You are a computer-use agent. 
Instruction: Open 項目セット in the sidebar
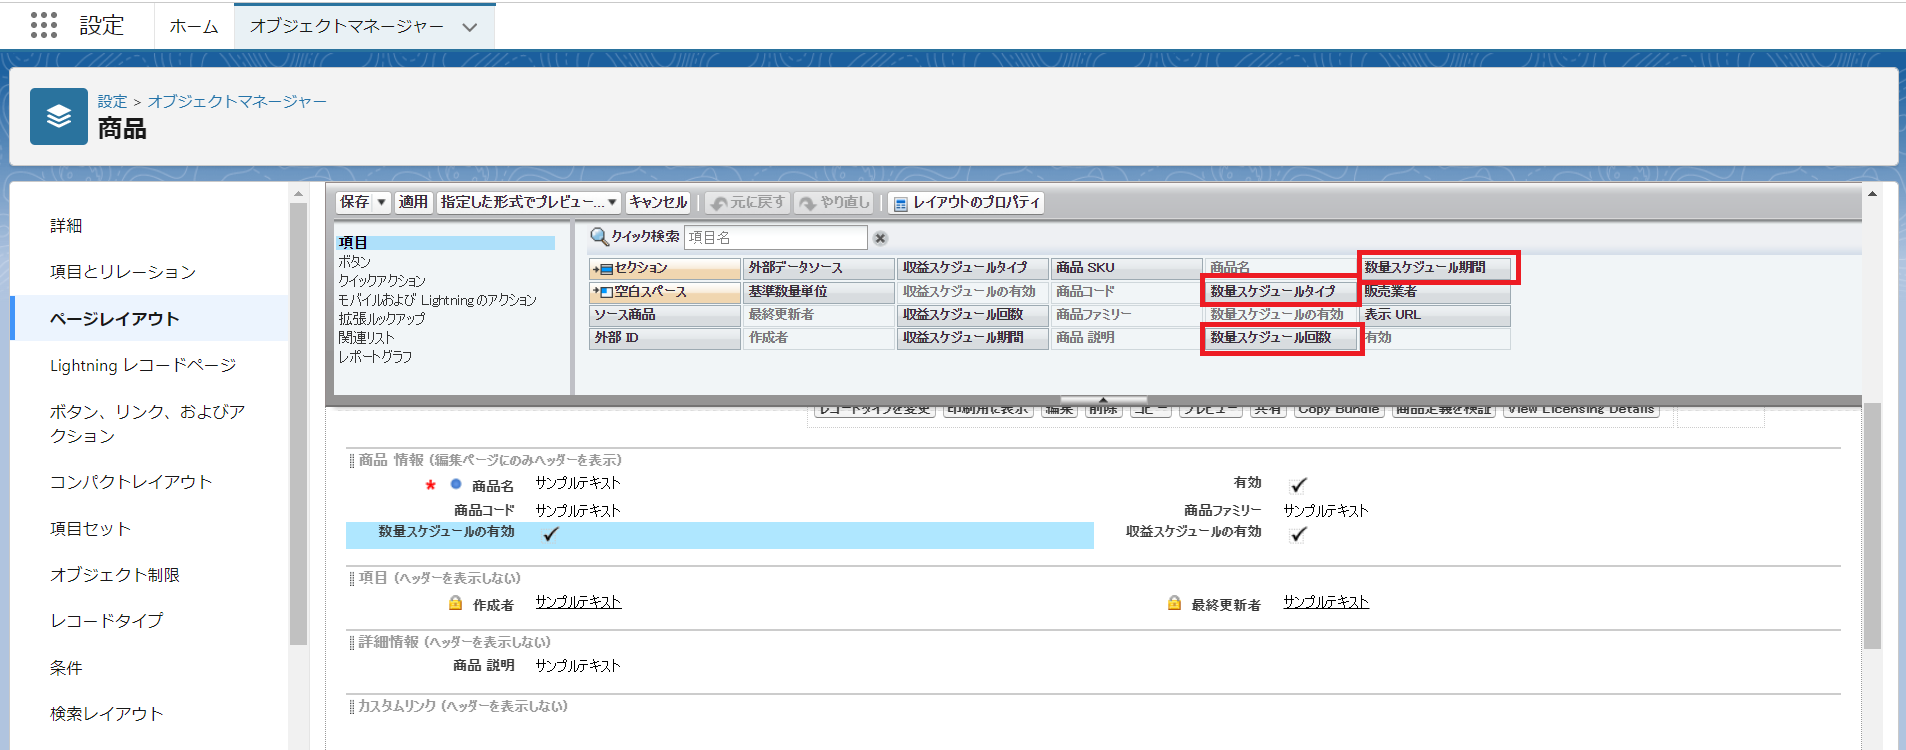coord(90,529)
